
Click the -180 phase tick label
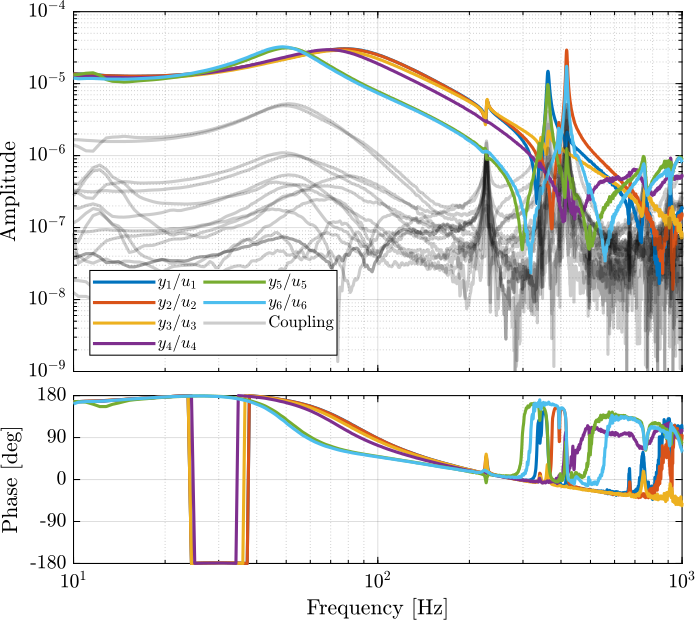click(x=48, y=563)
